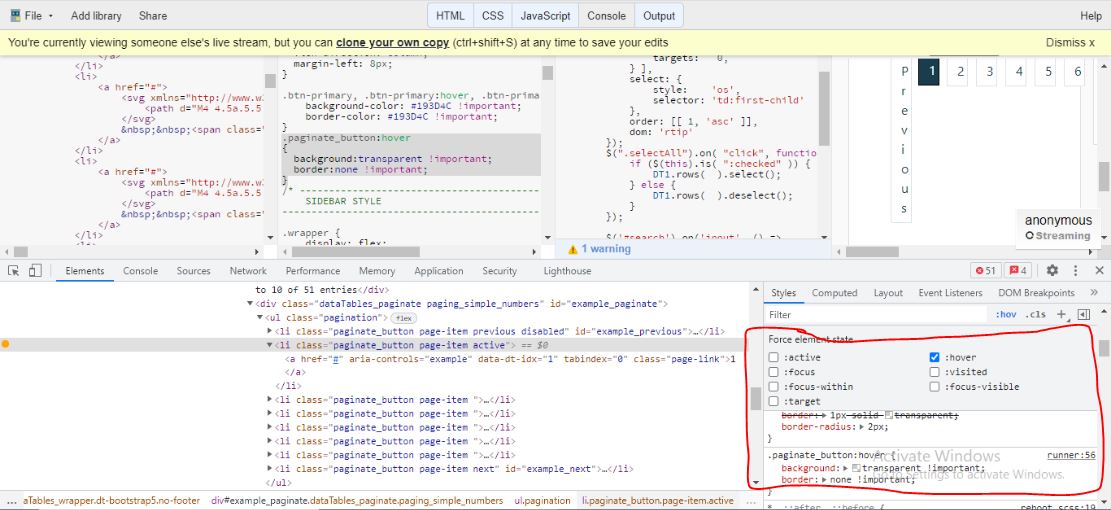Add a new style rule with plus icon

[1061, 314]
